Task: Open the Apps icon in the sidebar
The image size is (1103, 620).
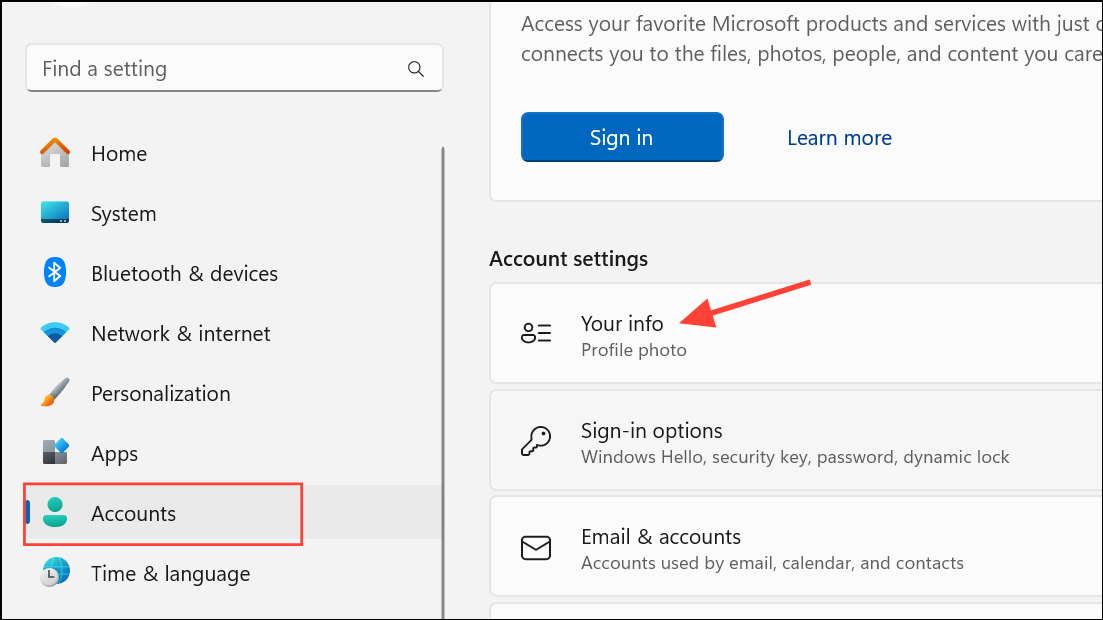Action: 55,453
